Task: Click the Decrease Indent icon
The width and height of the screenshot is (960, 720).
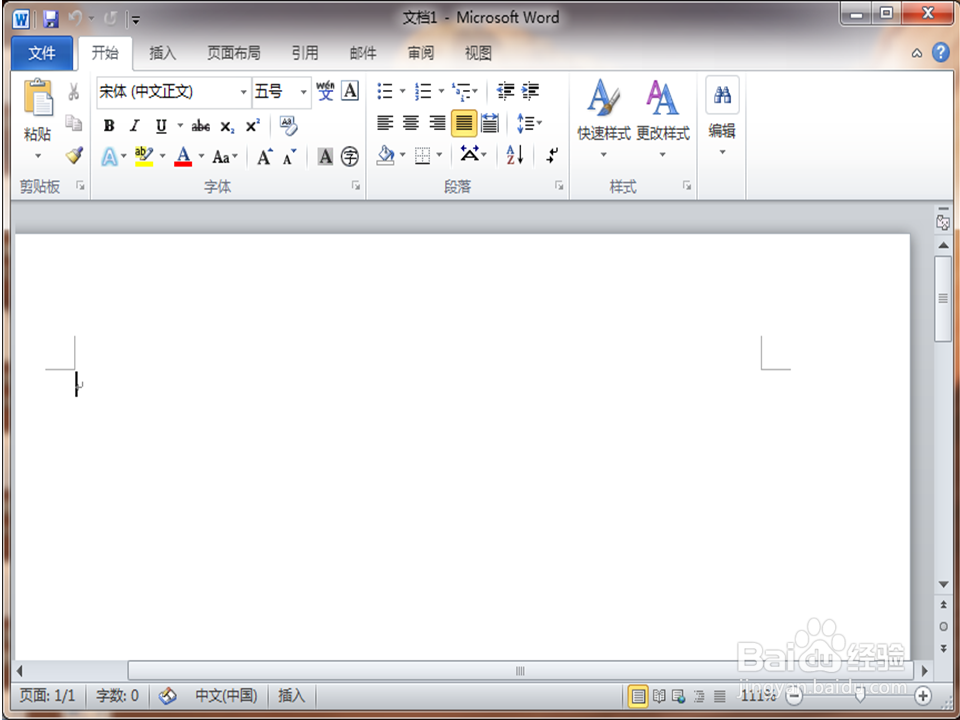Action: point(505,91)
